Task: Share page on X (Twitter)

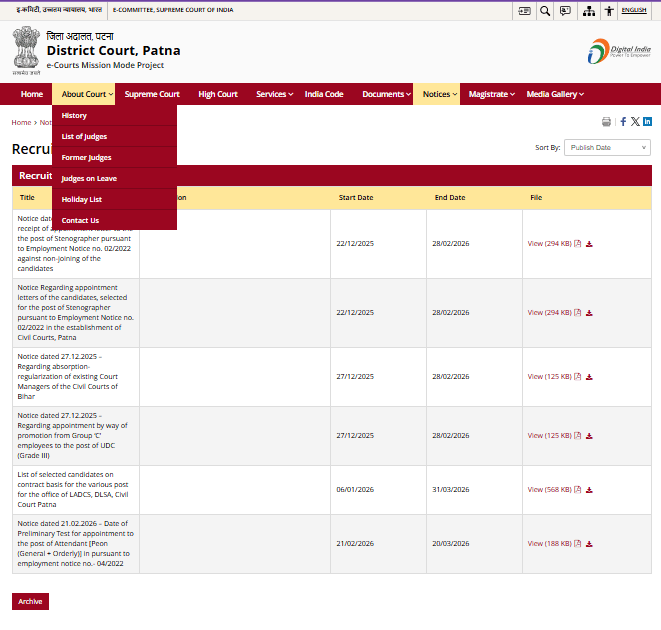Action: pyautogui.click(x=635, y=121)
